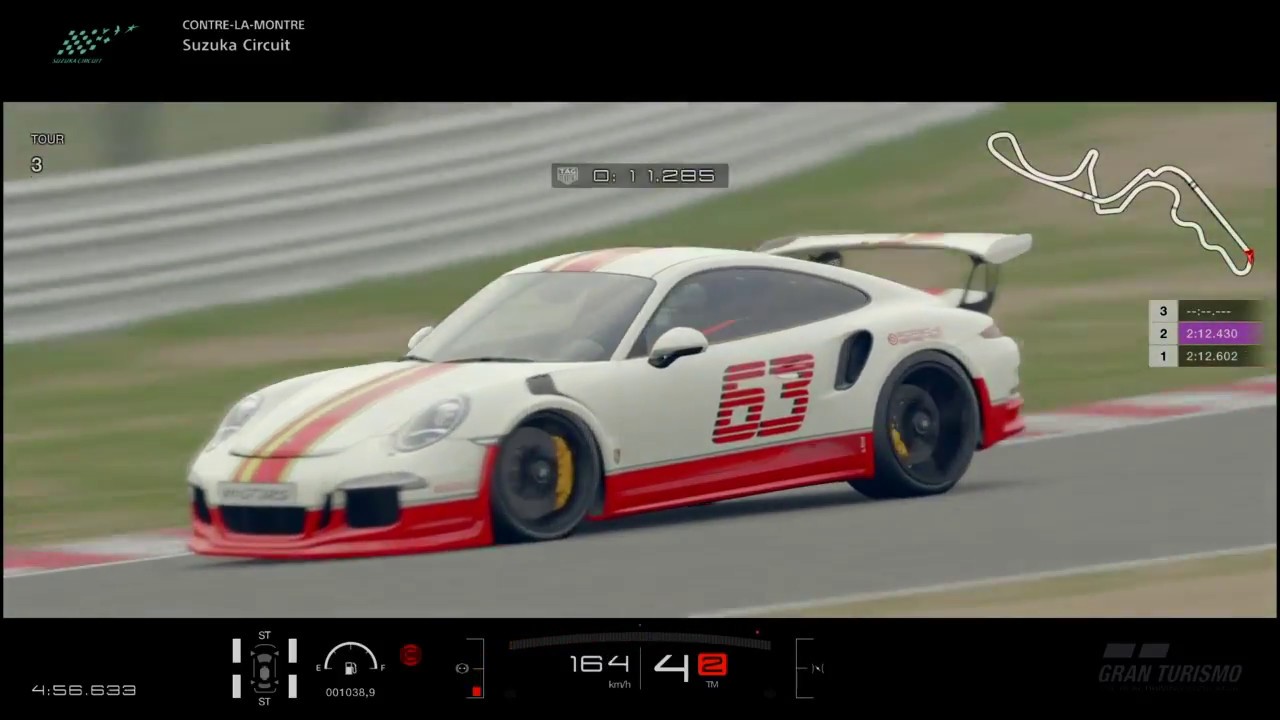Screen dimensions: 1280x720
Task: Click the traction control indicator icon
Action: 817,668
